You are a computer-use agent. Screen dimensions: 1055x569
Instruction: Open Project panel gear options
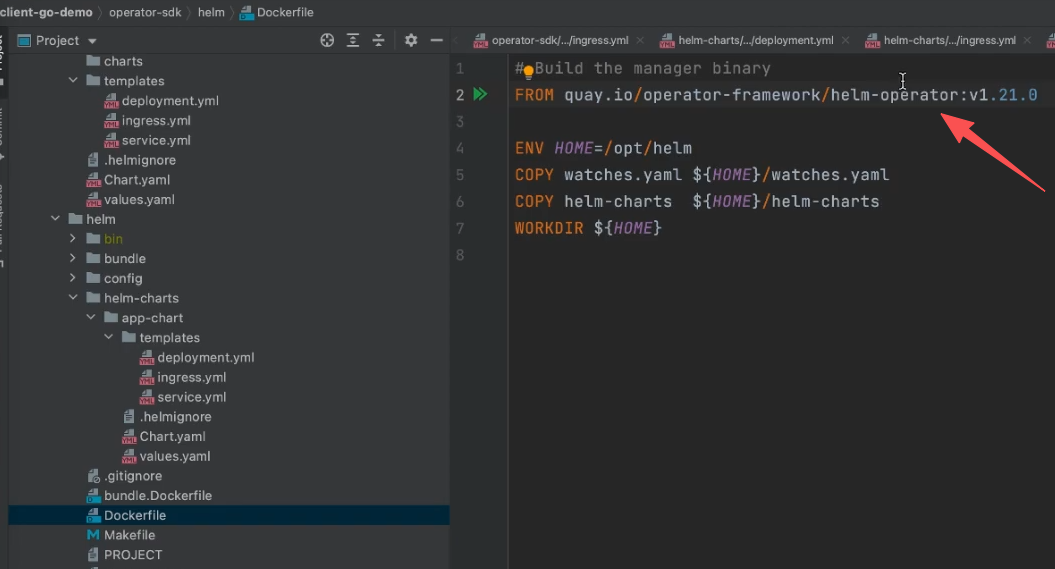pos(411,40)
